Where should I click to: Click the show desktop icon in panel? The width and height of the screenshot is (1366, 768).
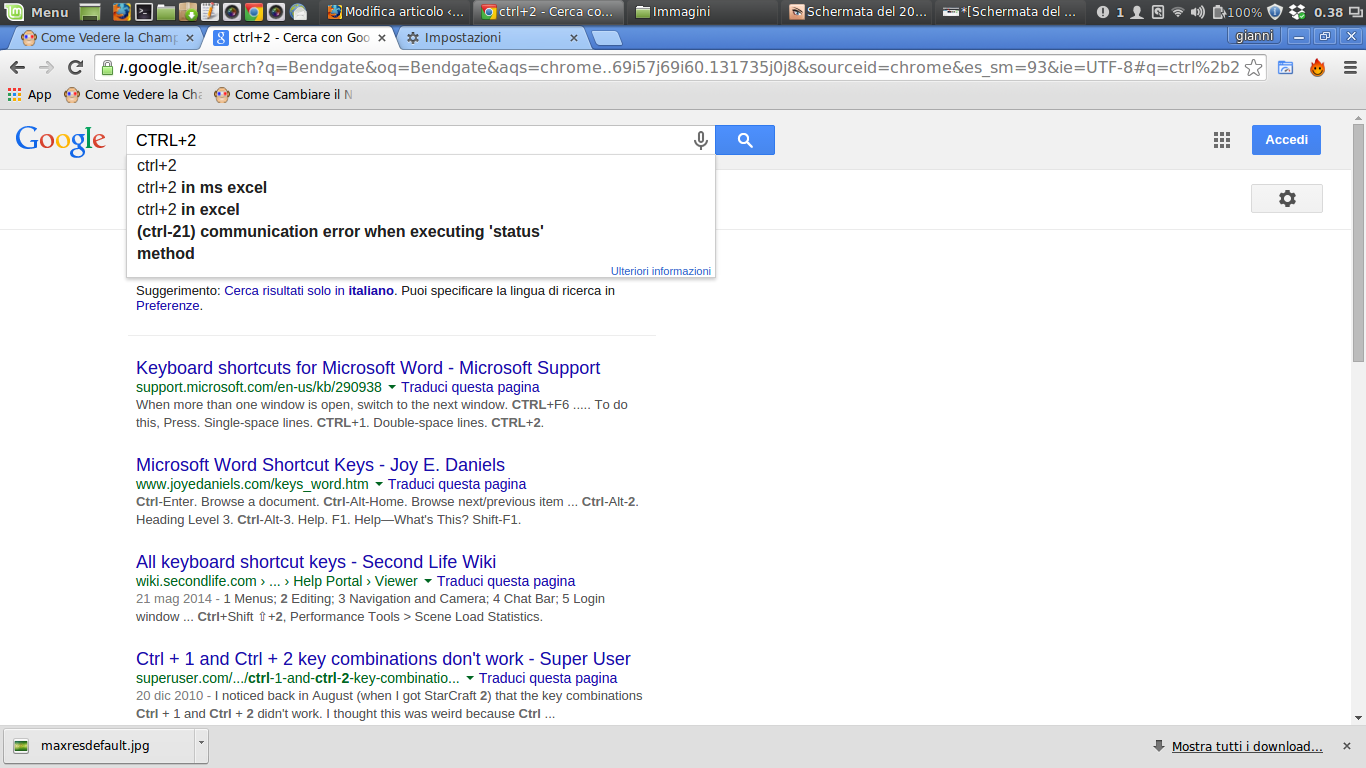(90, 12)
